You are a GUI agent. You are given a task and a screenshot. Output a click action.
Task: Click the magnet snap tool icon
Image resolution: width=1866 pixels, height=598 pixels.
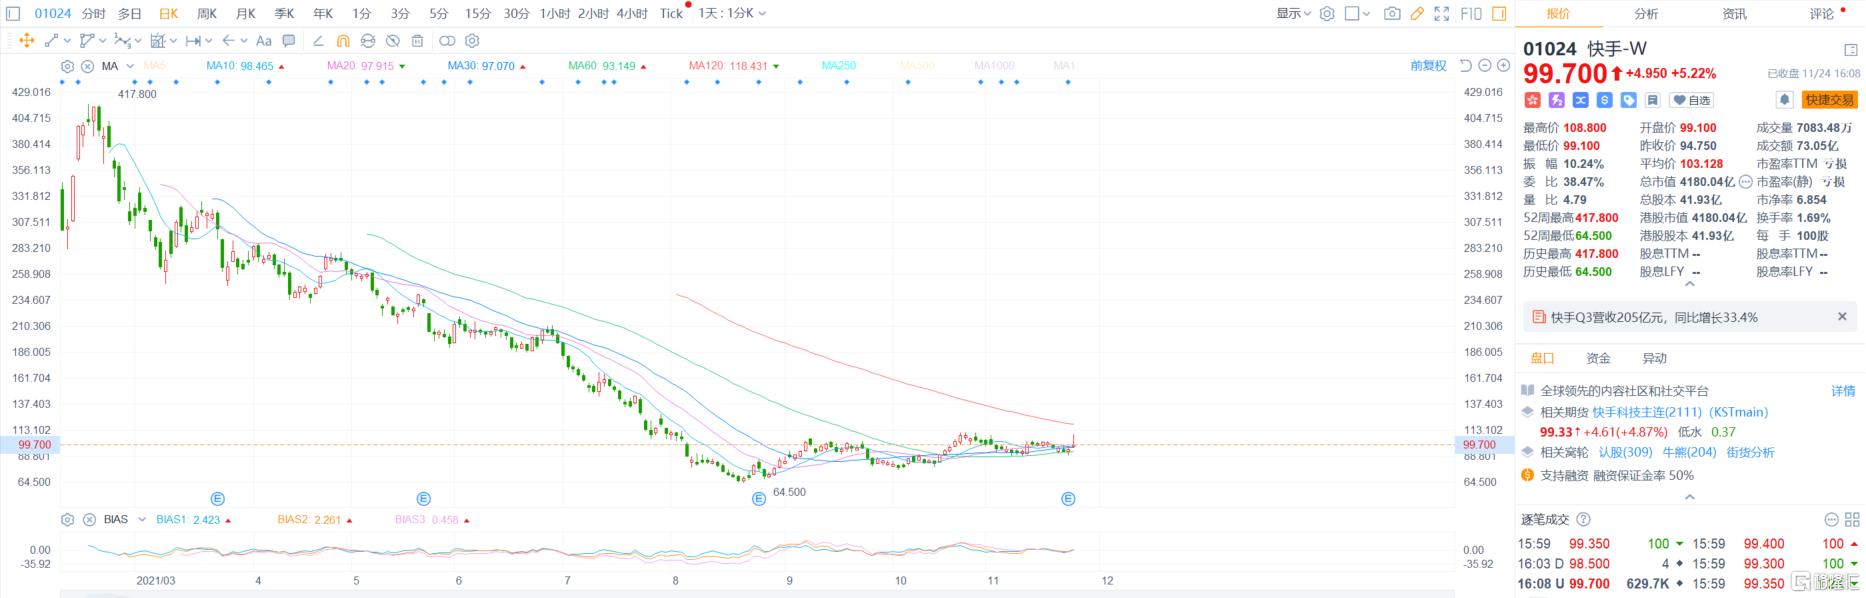coord(343,41)
